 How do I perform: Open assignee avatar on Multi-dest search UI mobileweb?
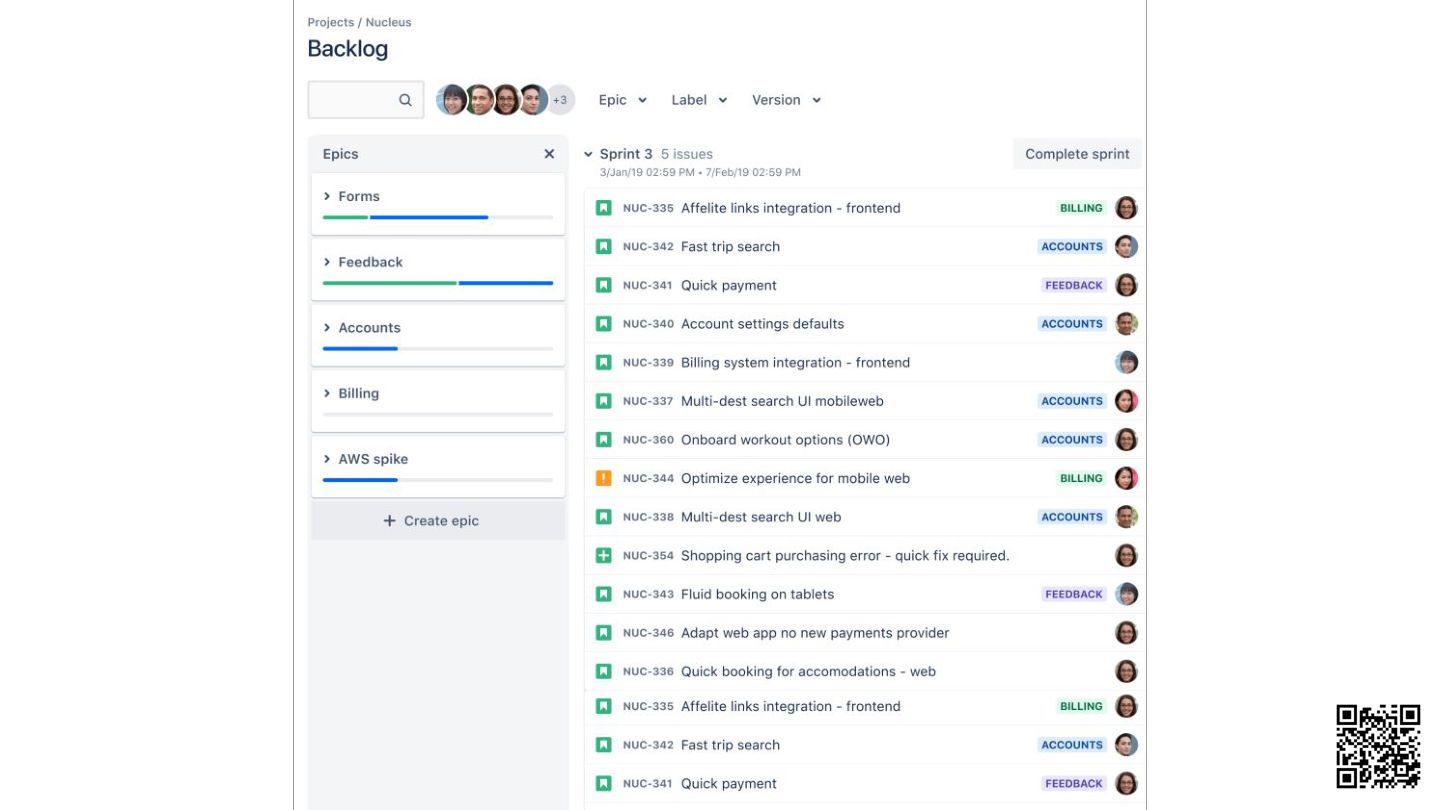(1126, 401)
